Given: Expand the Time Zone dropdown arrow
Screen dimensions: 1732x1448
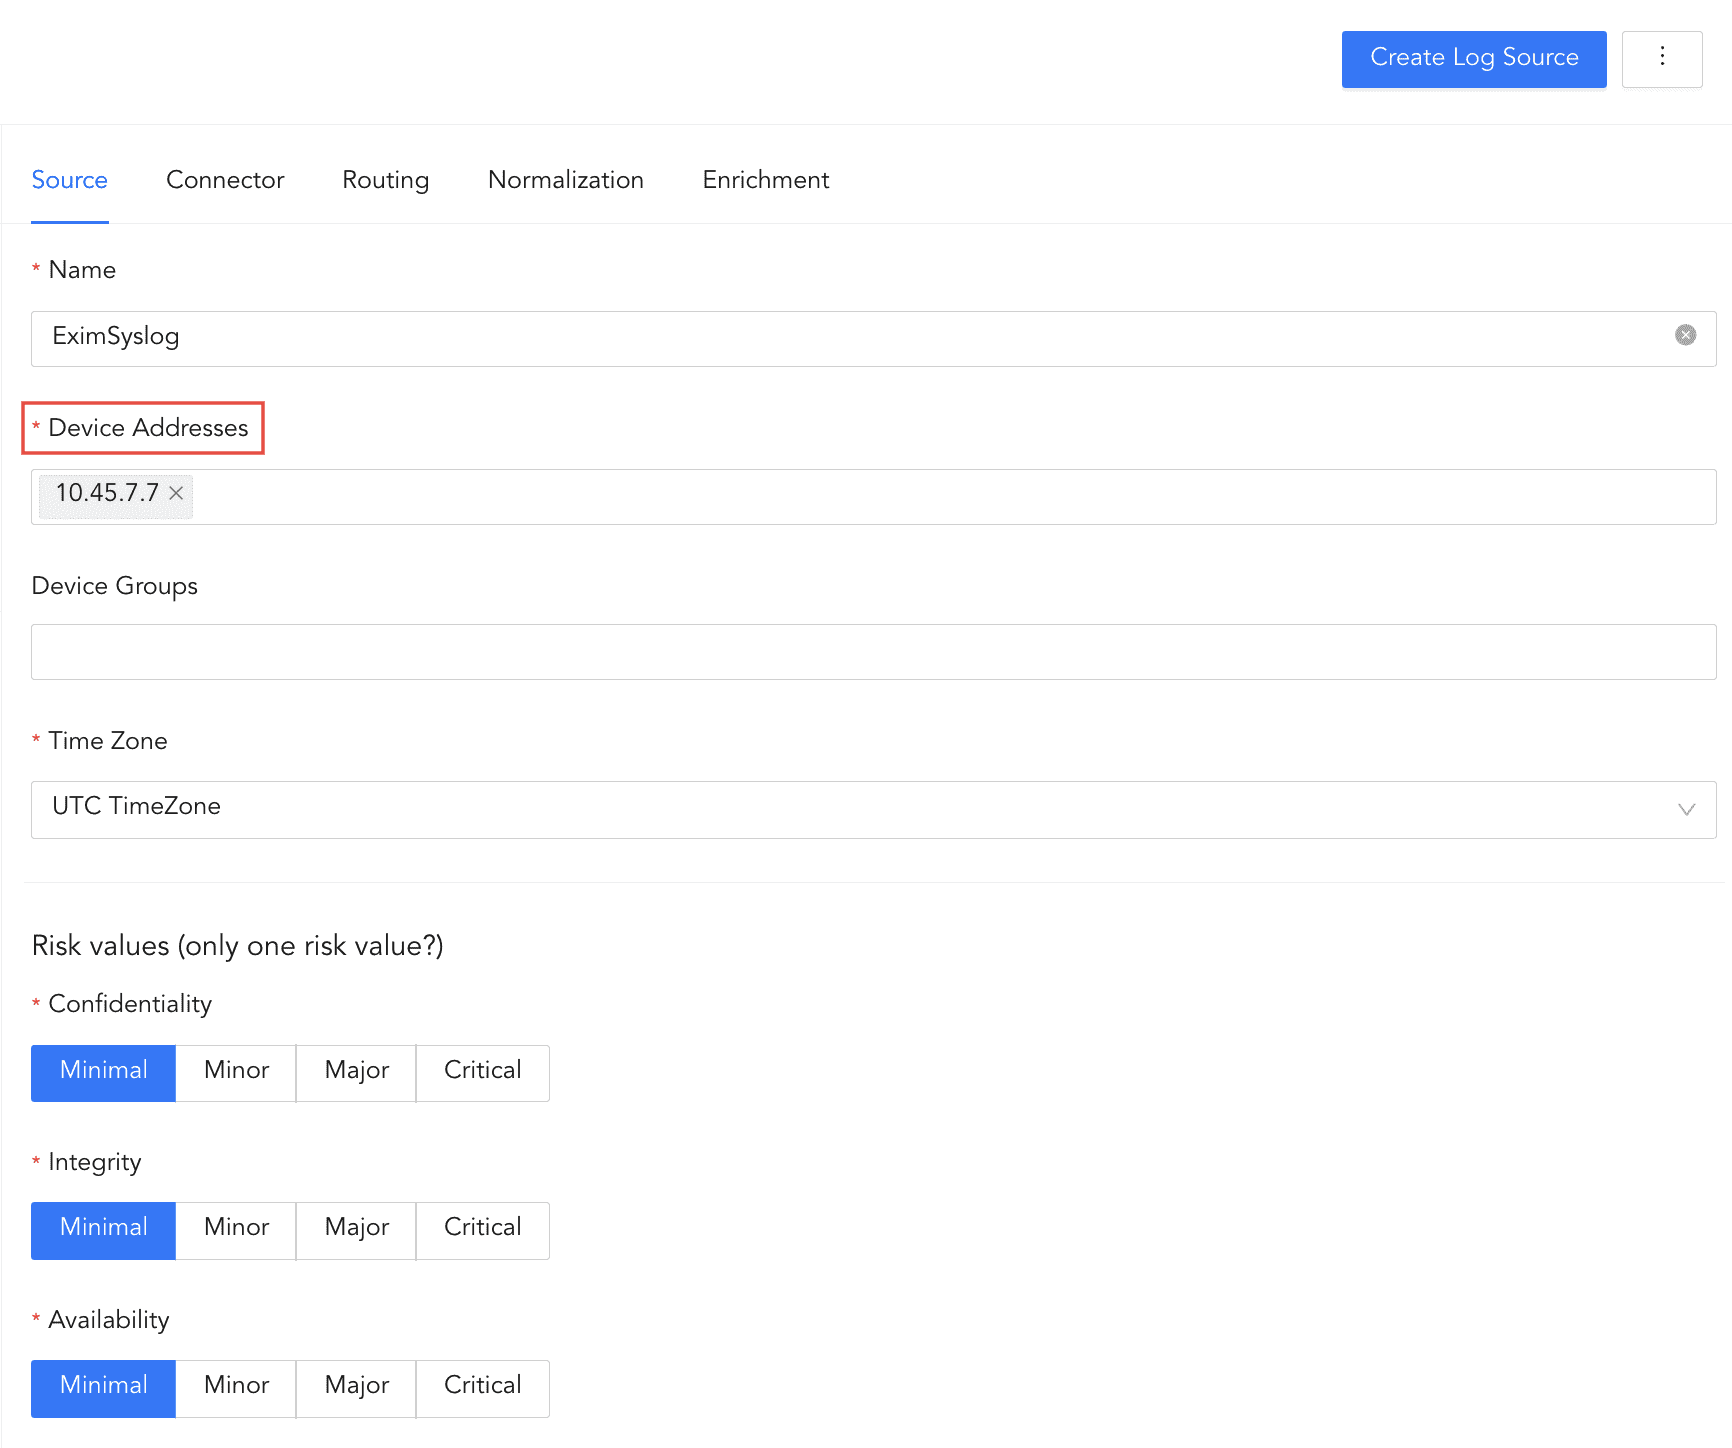Looking at the screenshot, I should pos(1686,809).
